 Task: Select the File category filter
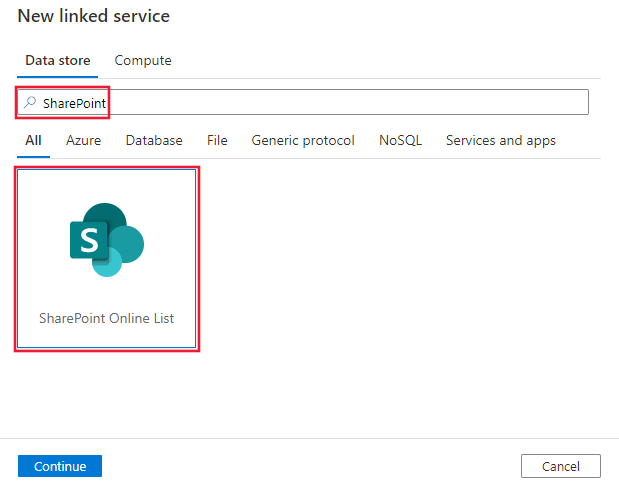(x=217, y=140)
